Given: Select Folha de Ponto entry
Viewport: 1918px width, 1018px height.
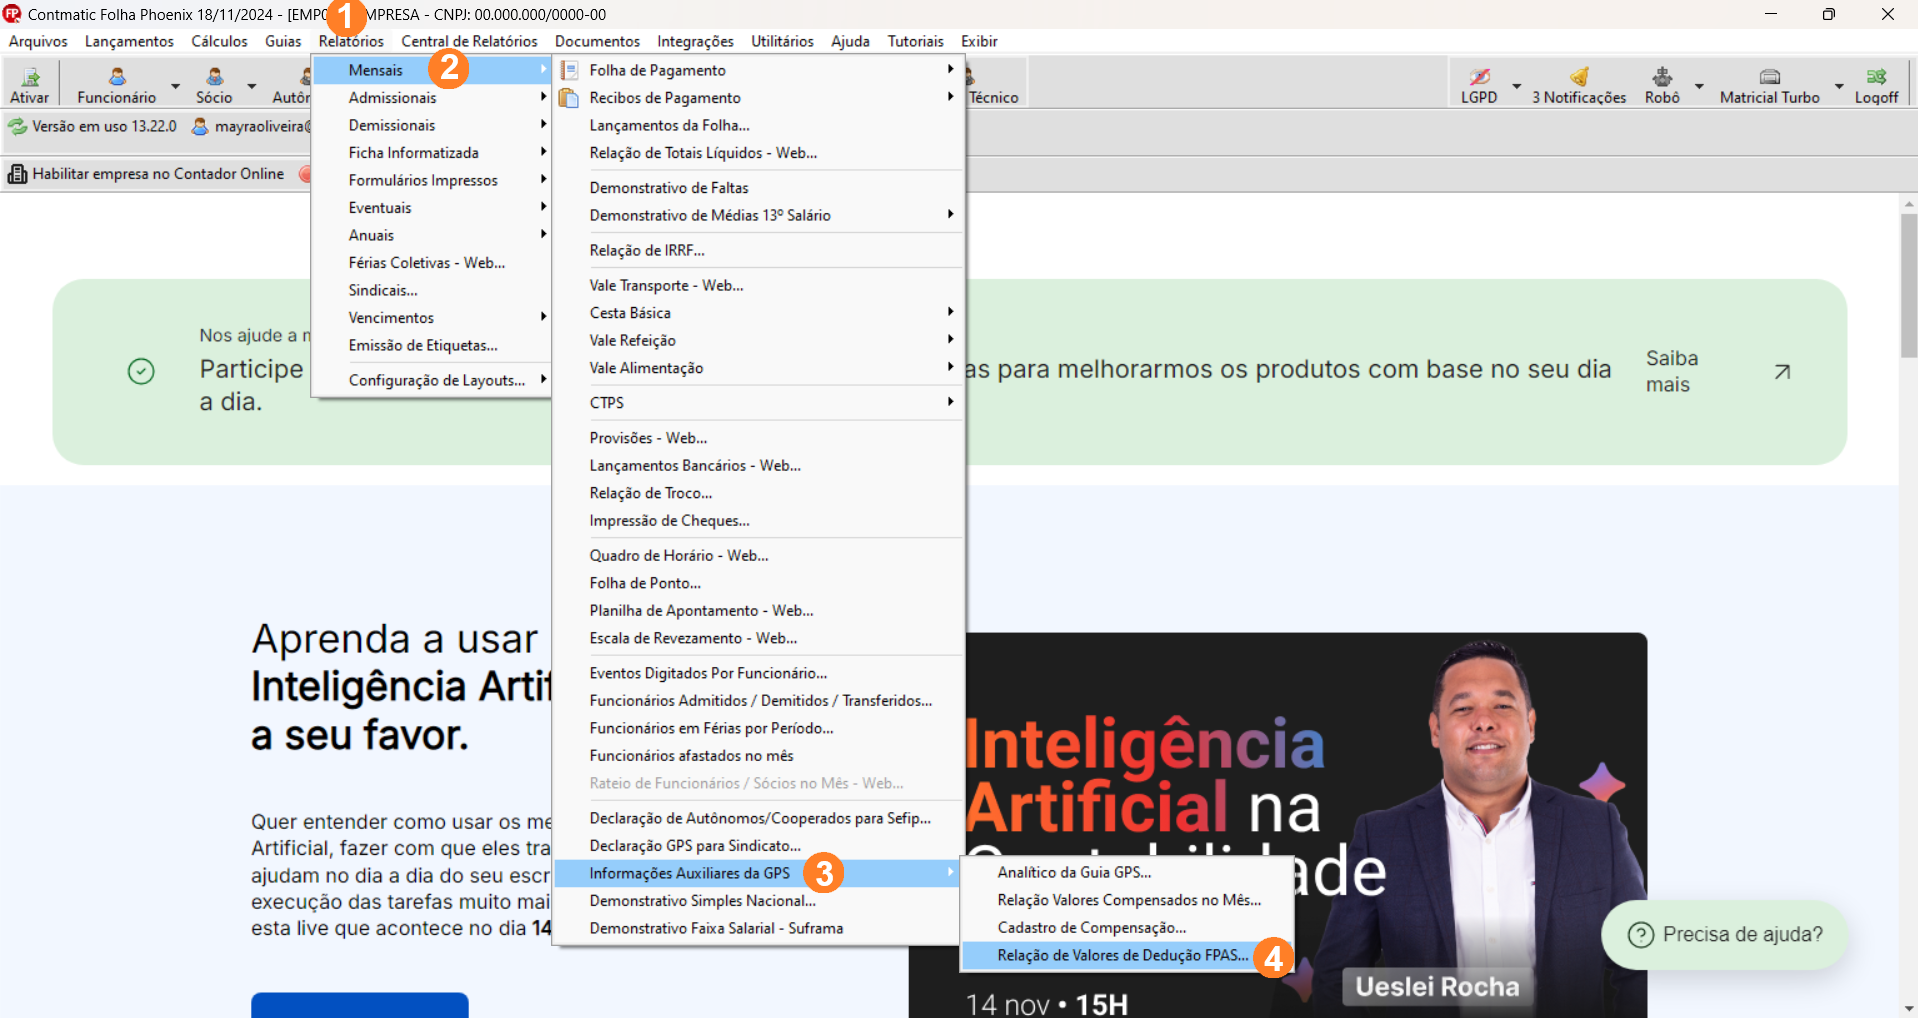Looking at the screenshot, I should 759,583.
